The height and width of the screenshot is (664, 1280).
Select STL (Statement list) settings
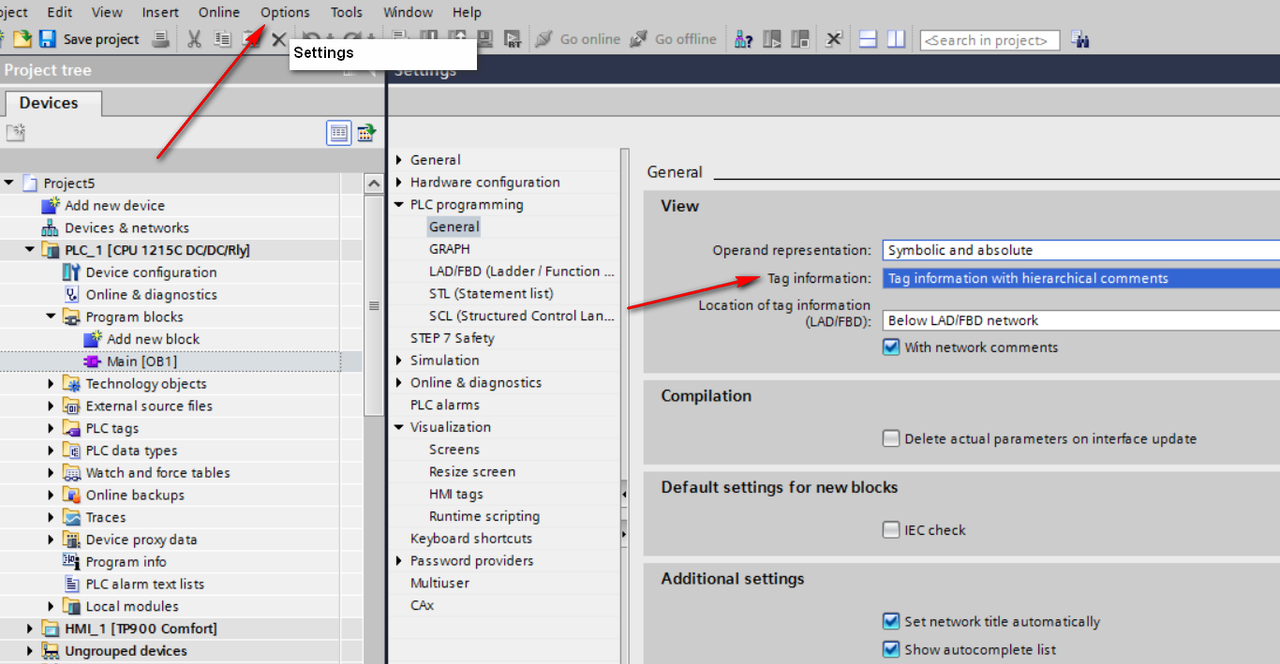(491, 293)
